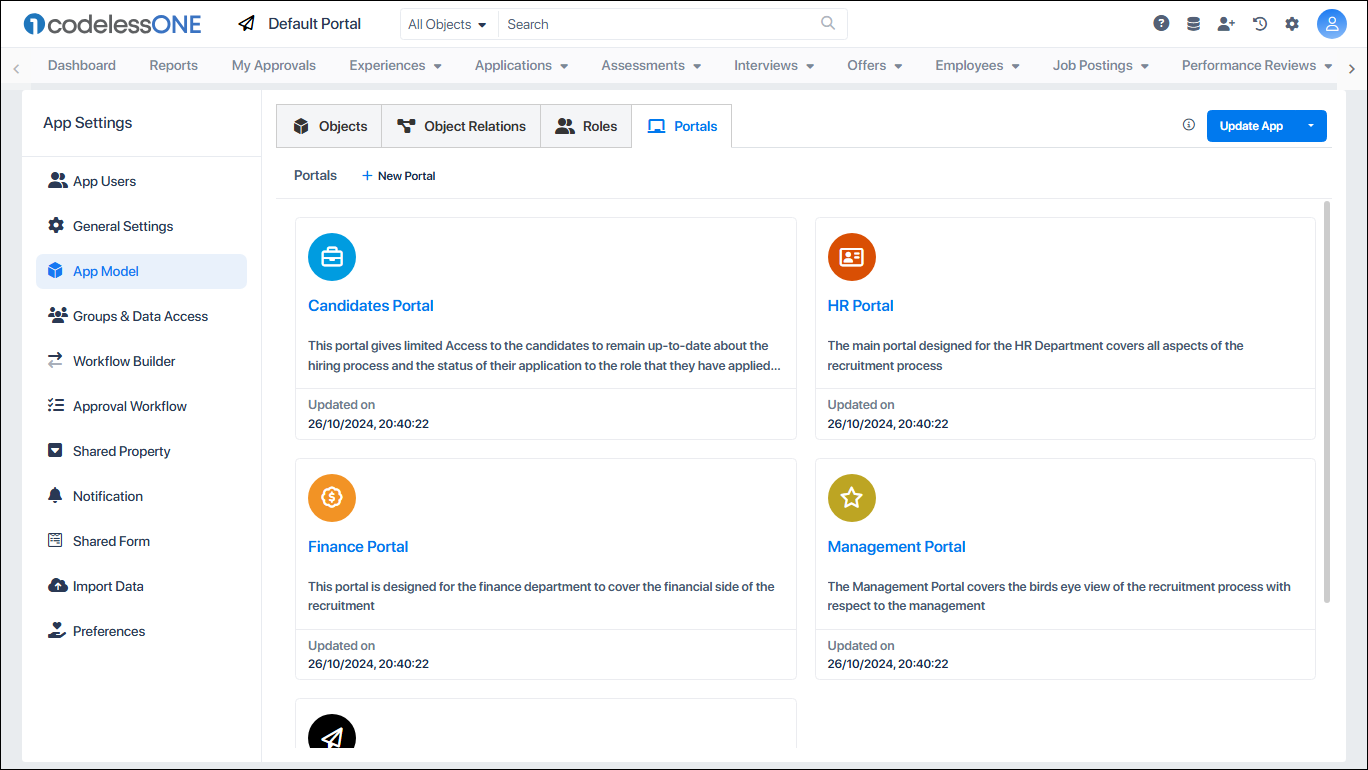Expand the Interviews menu

point(774,65)
